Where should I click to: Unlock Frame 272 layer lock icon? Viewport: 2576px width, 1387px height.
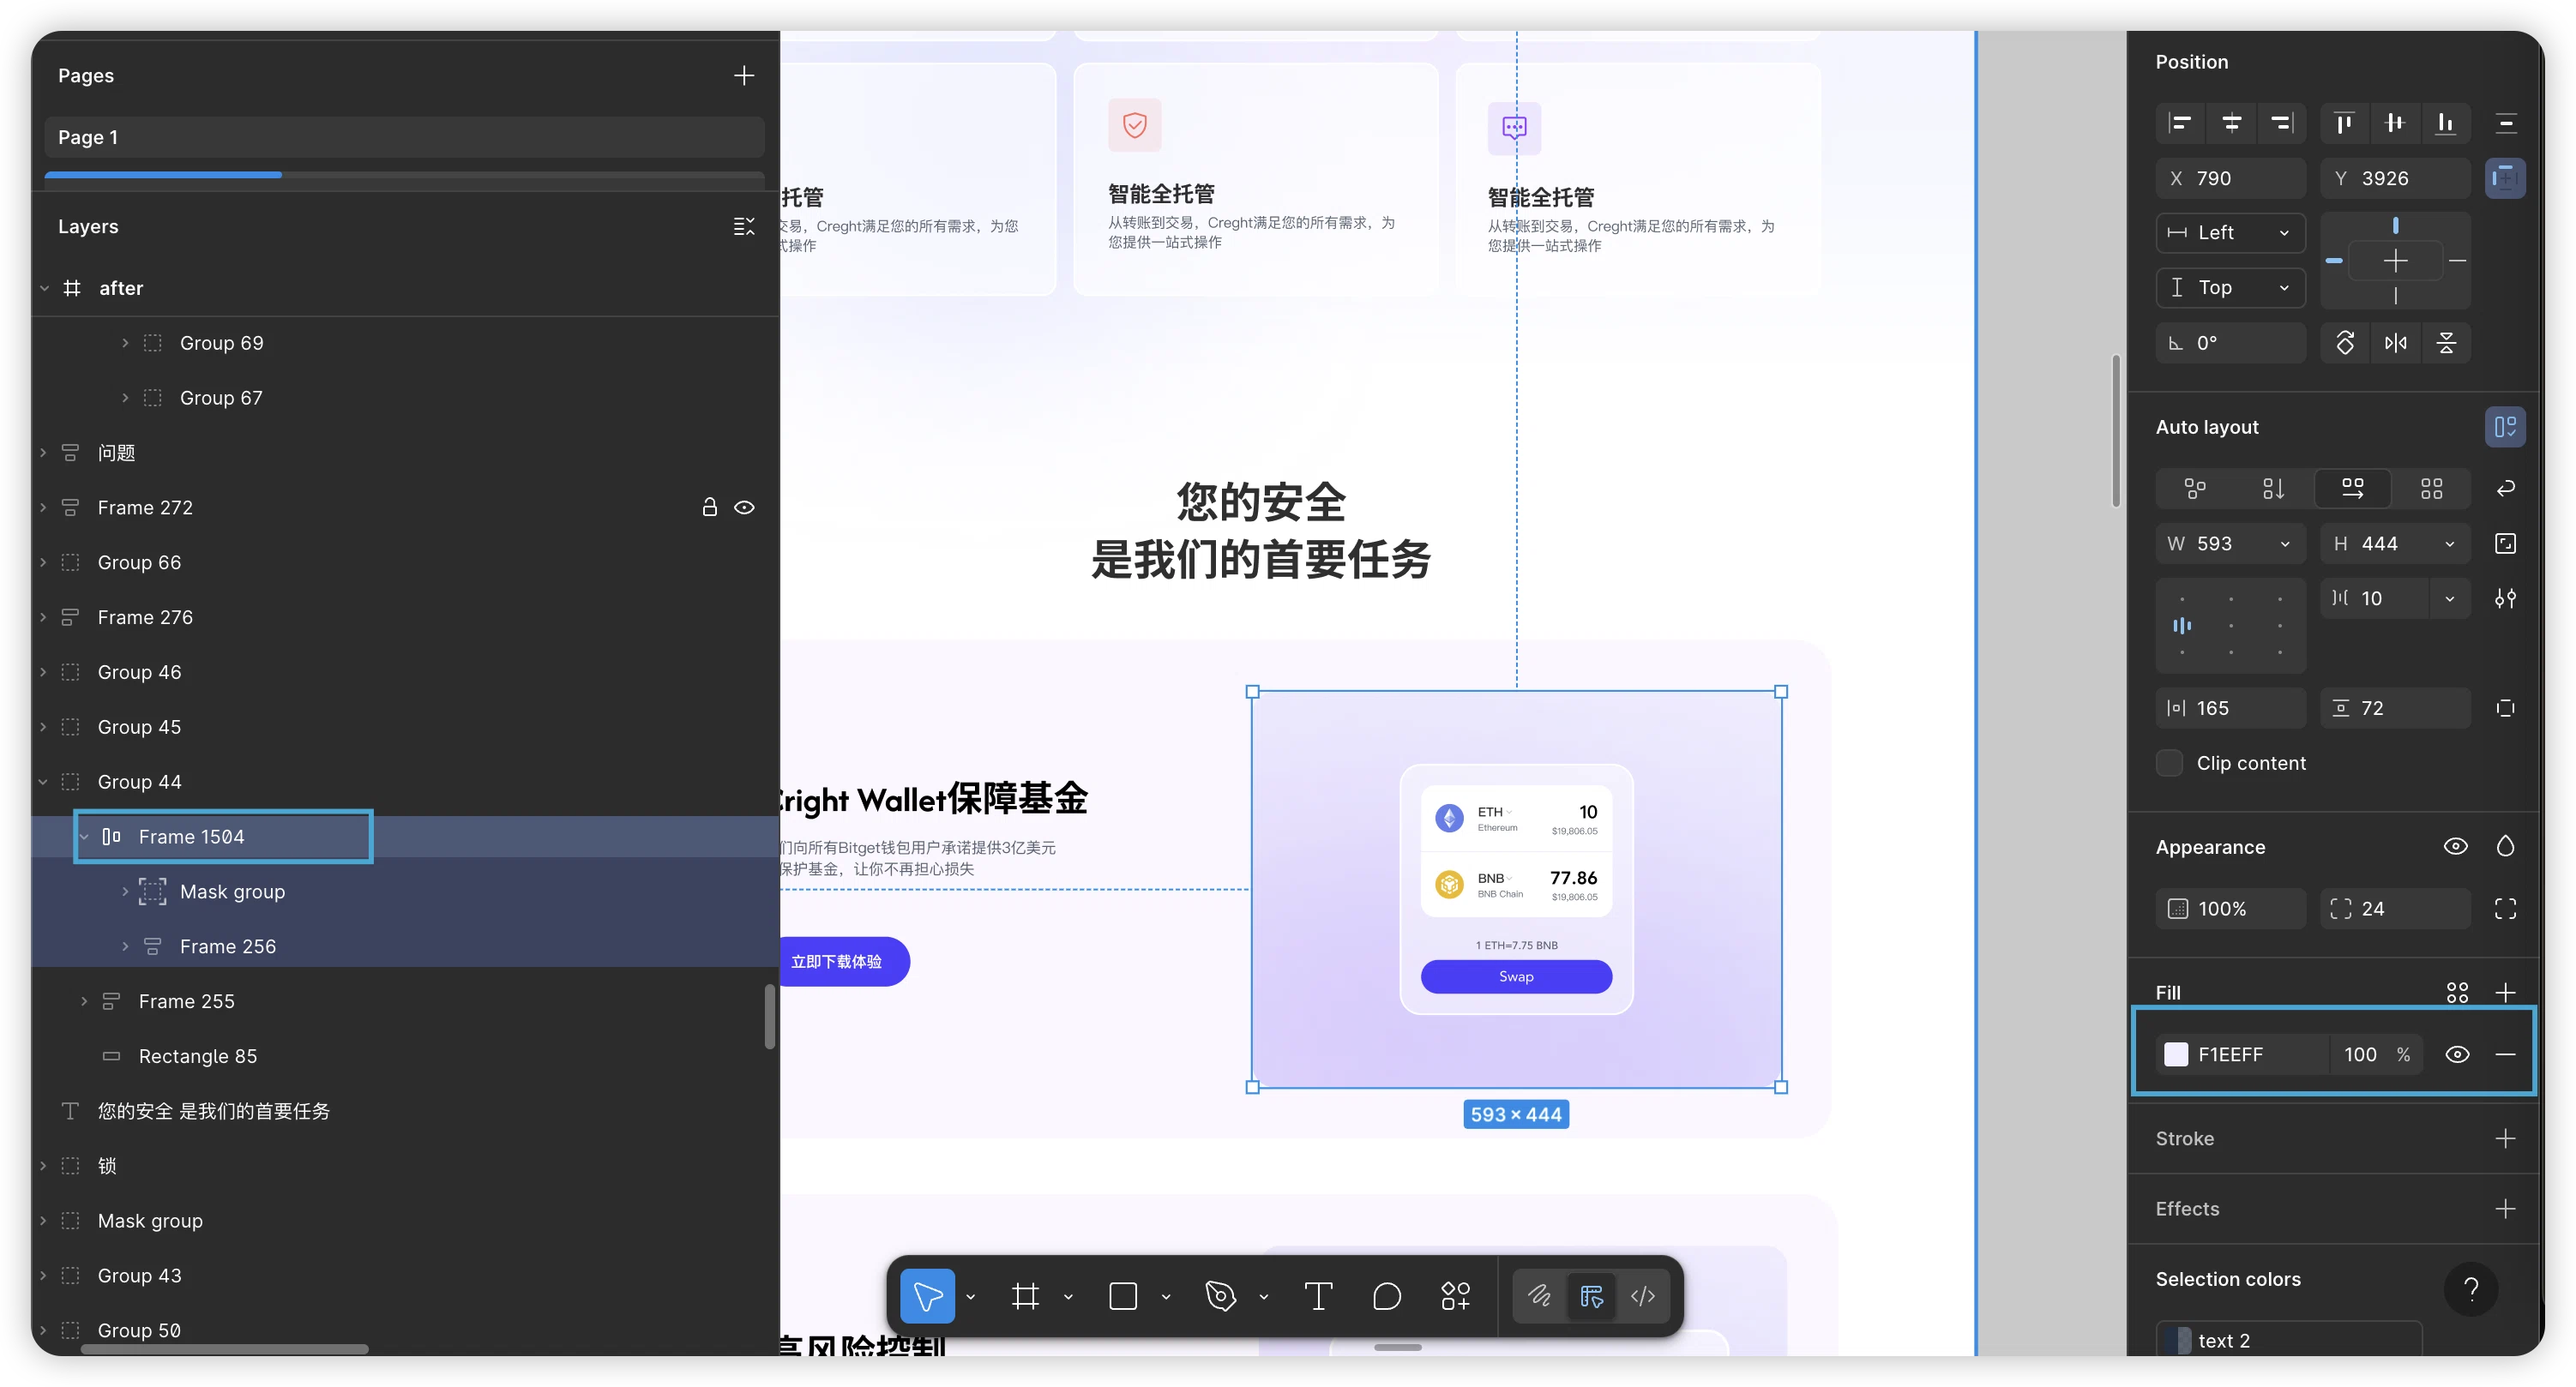click(709, 507)
